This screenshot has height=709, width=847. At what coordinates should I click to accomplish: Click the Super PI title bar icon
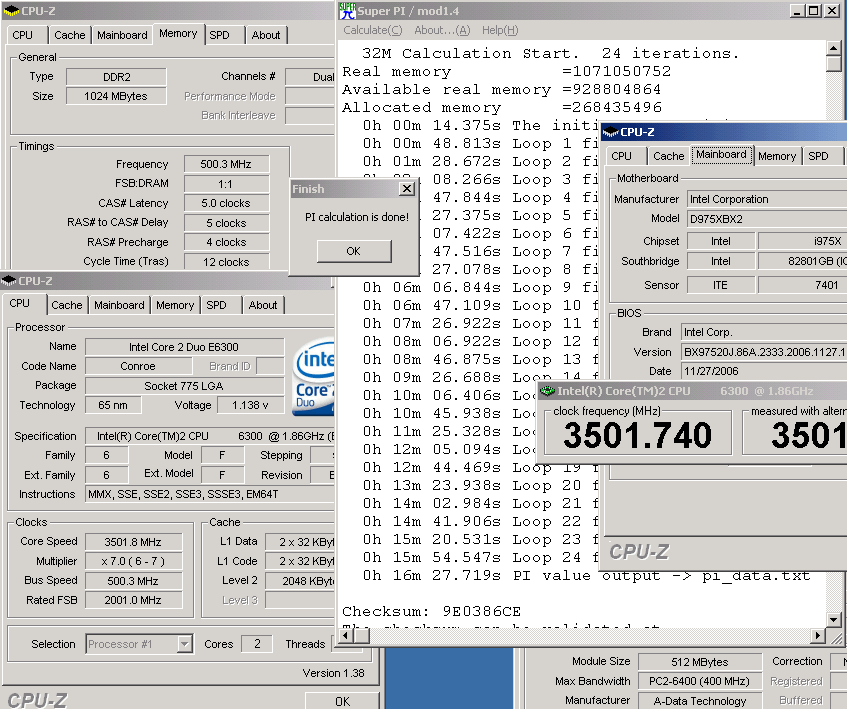[x=347, y=11]
